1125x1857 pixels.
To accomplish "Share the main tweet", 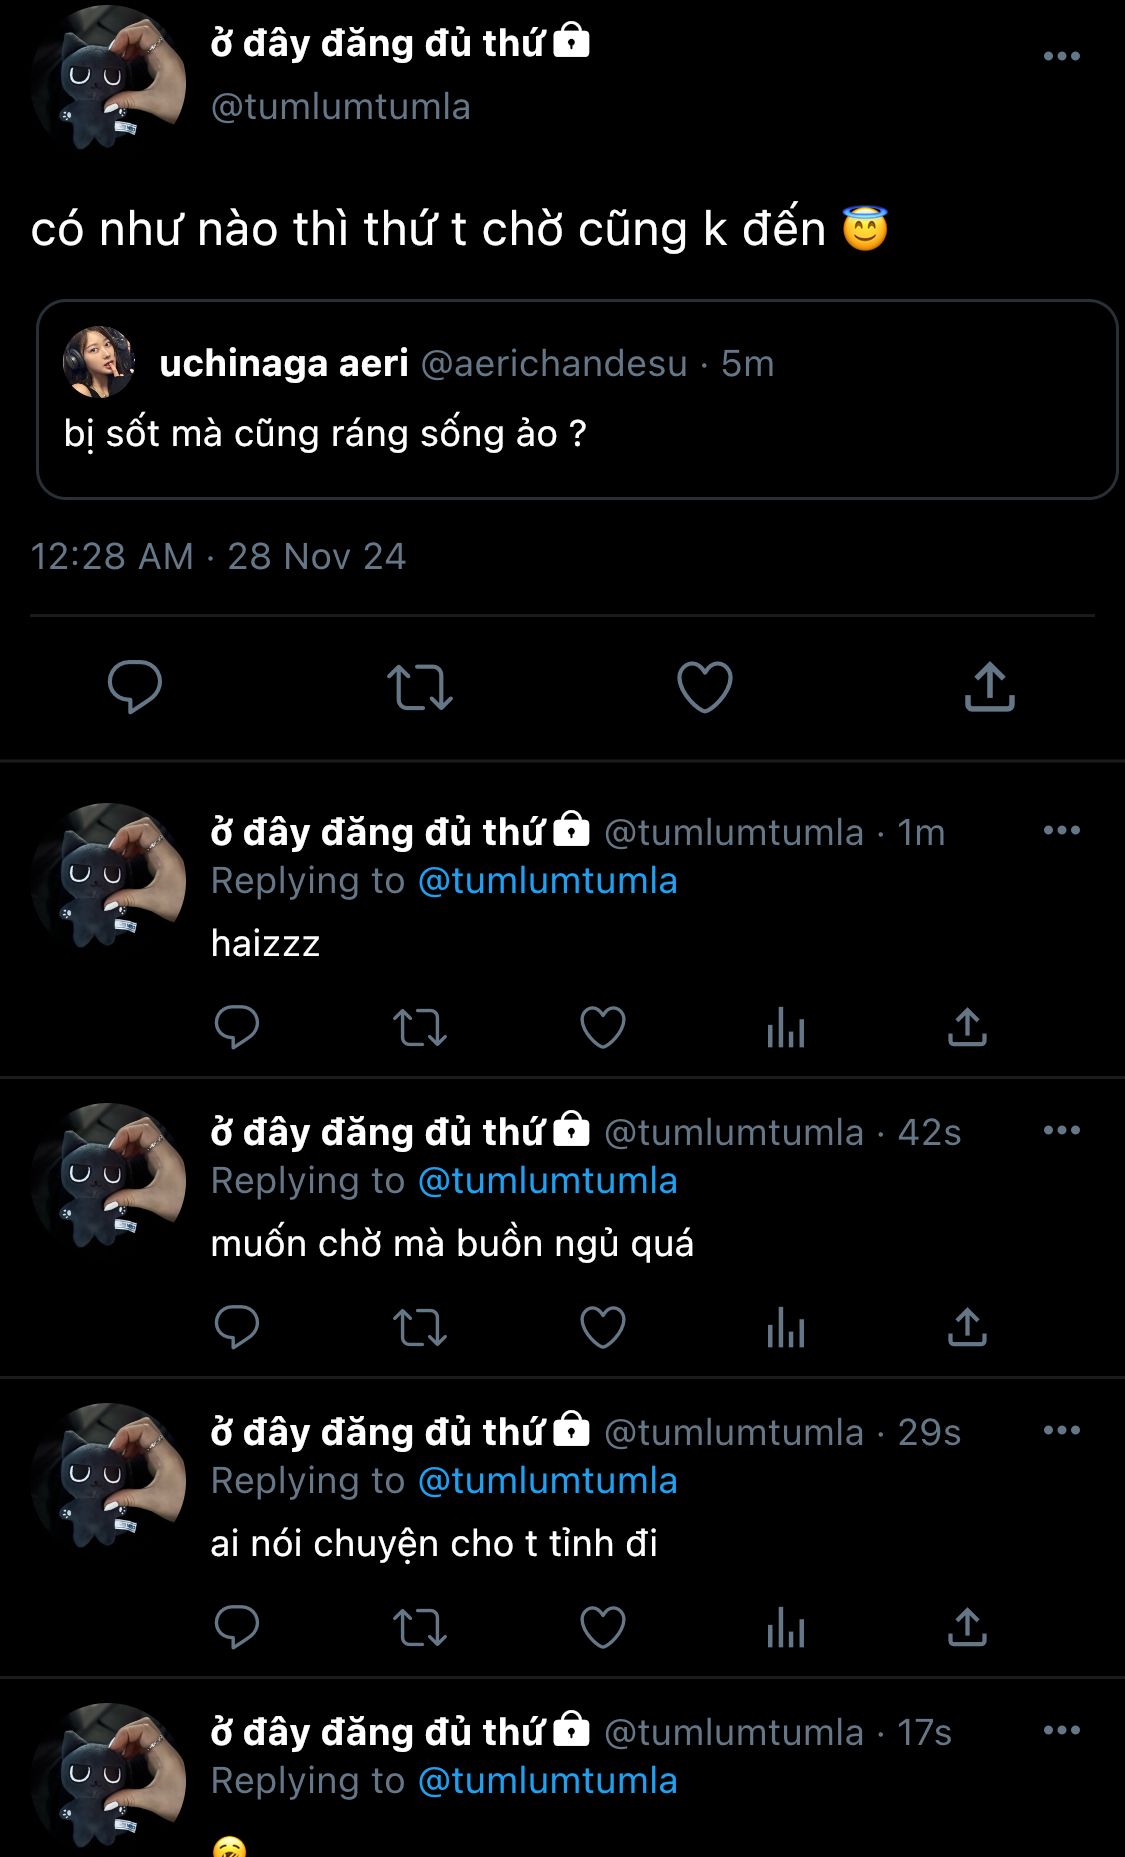I will tap(989, 687).
